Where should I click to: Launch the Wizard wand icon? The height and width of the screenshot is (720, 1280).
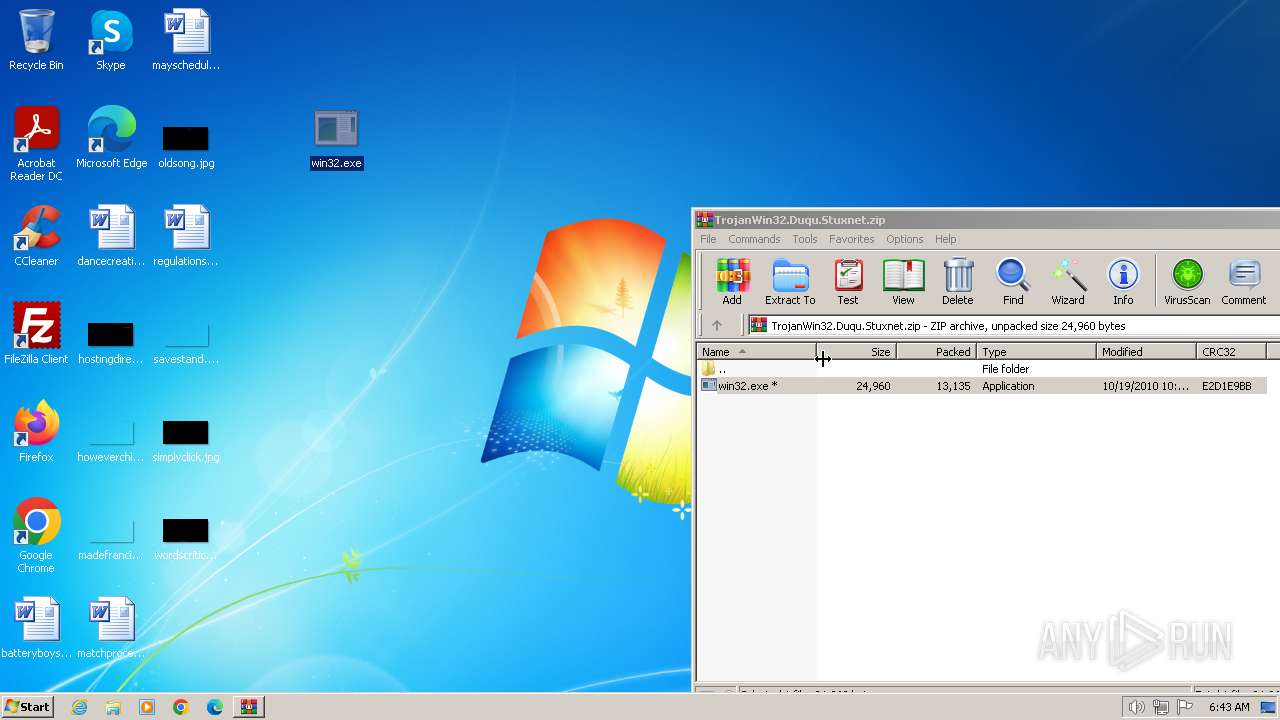pos(1068,282)
